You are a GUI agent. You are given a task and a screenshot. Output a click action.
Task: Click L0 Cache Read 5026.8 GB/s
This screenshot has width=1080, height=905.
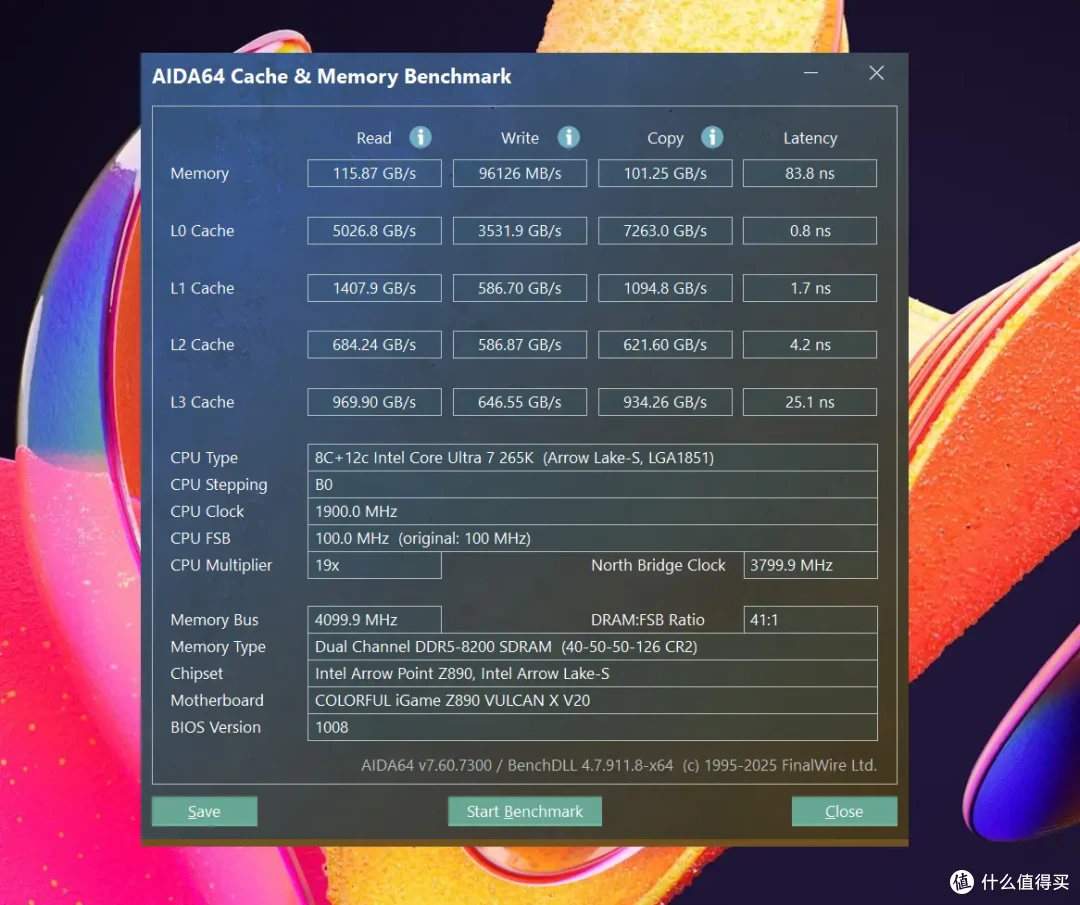coord(375,231)
